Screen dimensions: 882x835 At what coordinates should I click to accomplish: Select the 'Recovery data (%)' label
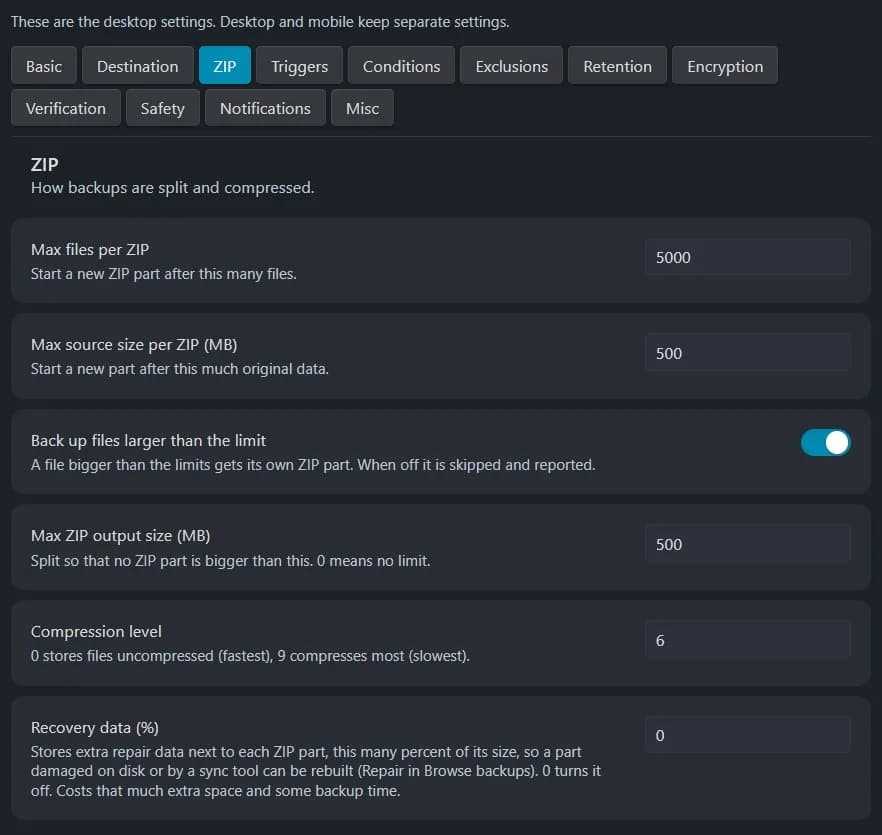[x=94, y=728]
